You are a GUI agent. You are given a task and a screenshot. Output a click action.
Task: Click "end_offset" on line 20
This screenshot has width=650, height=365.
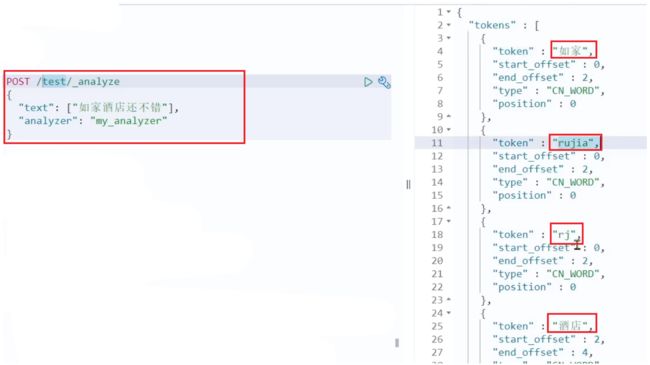pyautogui.click(x=528, y=261)
